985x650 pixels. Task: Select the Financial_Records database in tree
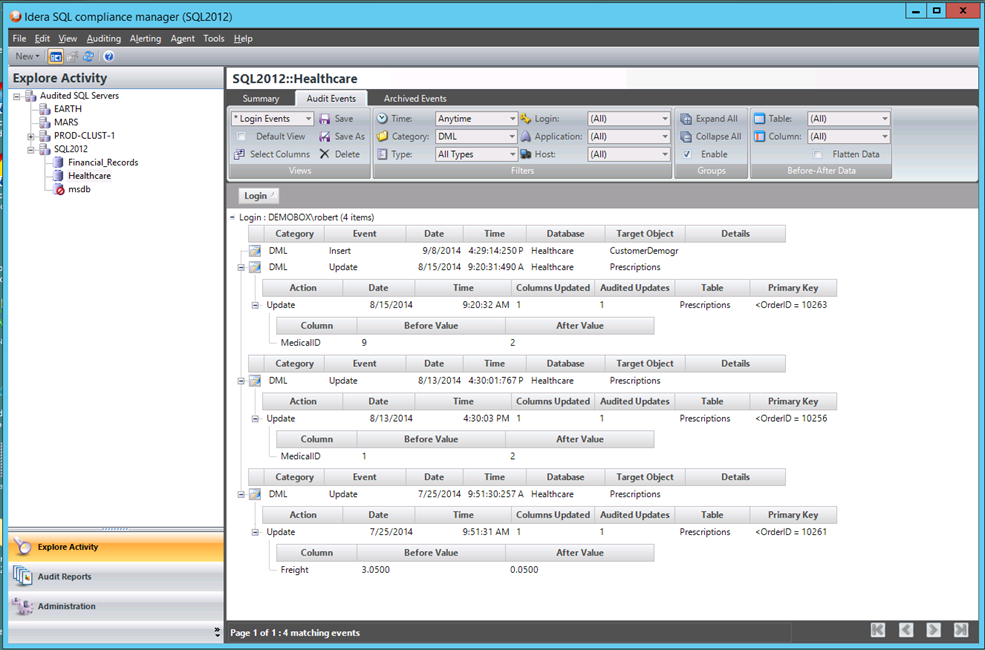click(x=103, y=162)
